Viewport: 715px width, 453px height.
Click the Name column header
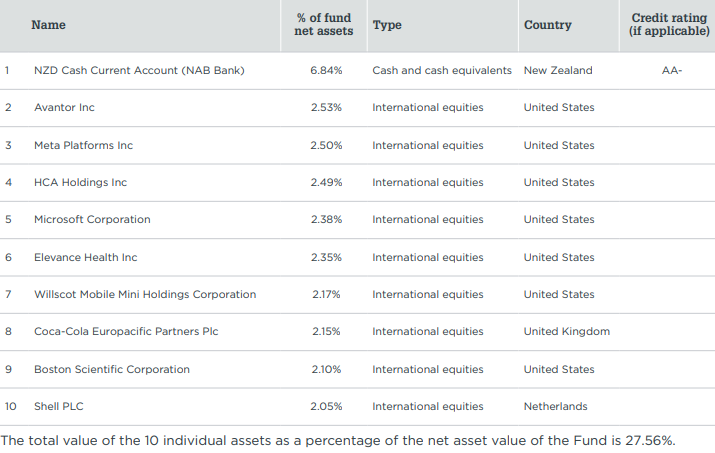coord(48,25)
